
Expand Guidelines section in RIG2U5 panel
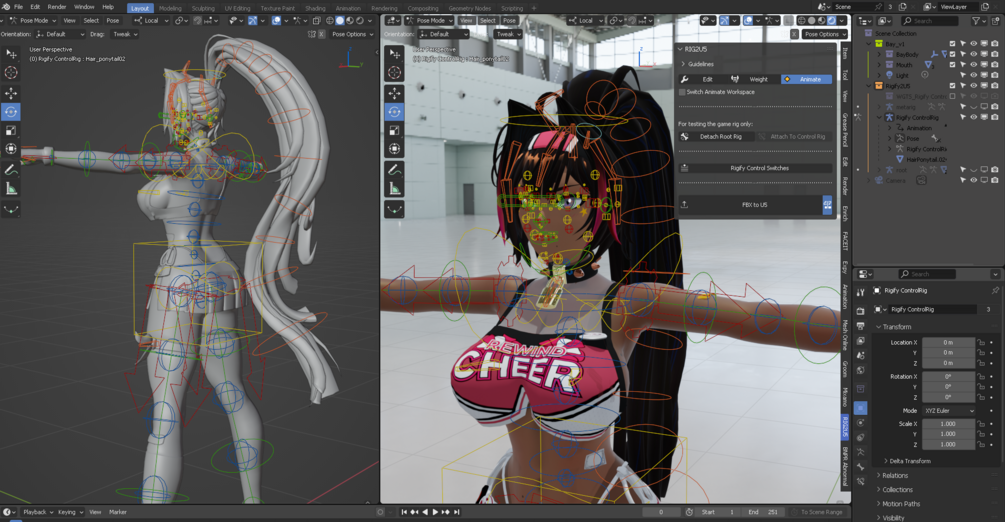[x=700, y=64]
